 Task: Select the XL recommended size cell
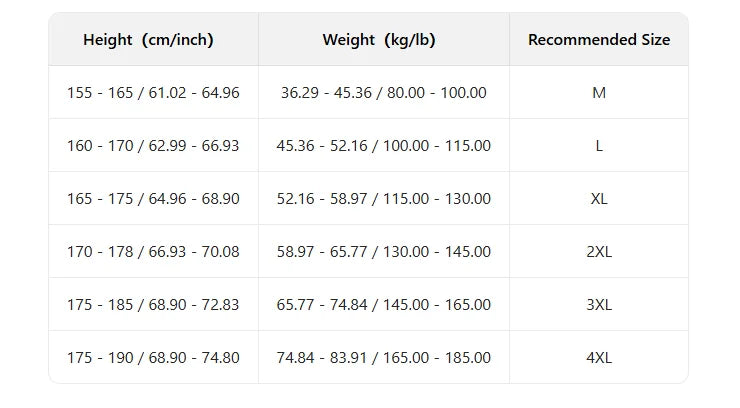point(599,199)
